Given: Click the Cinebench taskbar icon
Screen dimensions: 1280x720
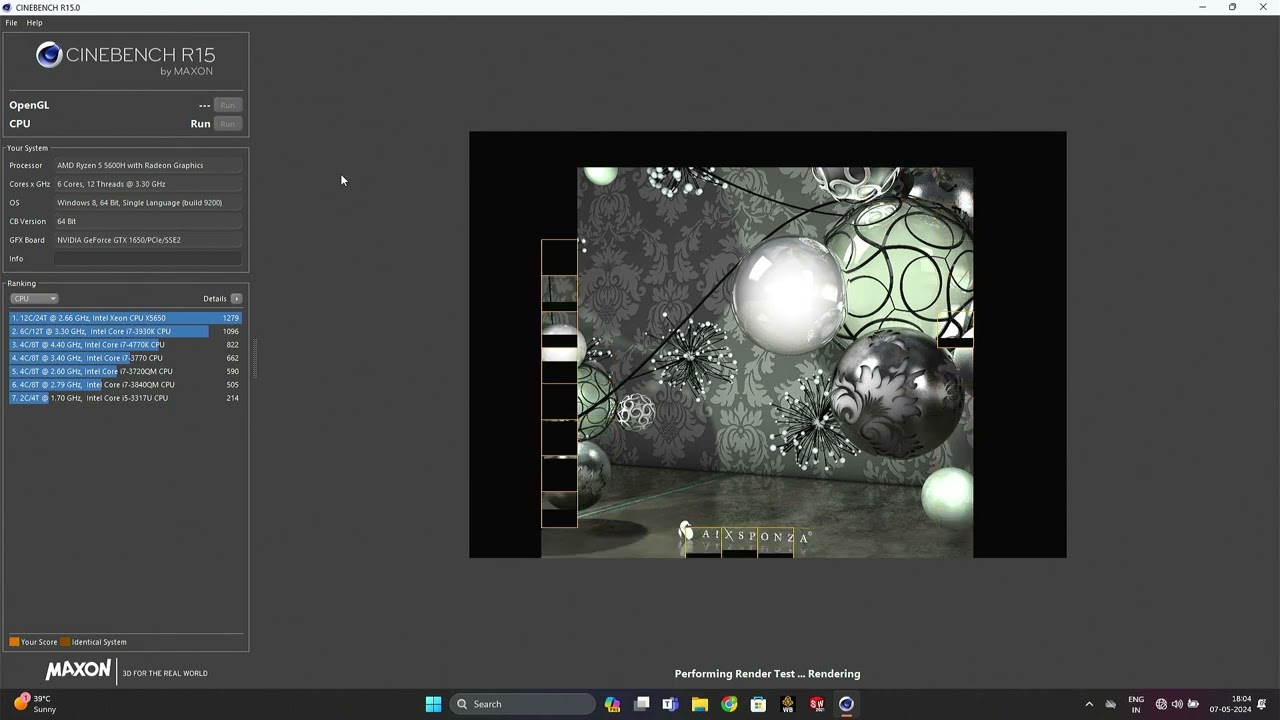Looking at the screenshot, I should (x=846, y=704).
